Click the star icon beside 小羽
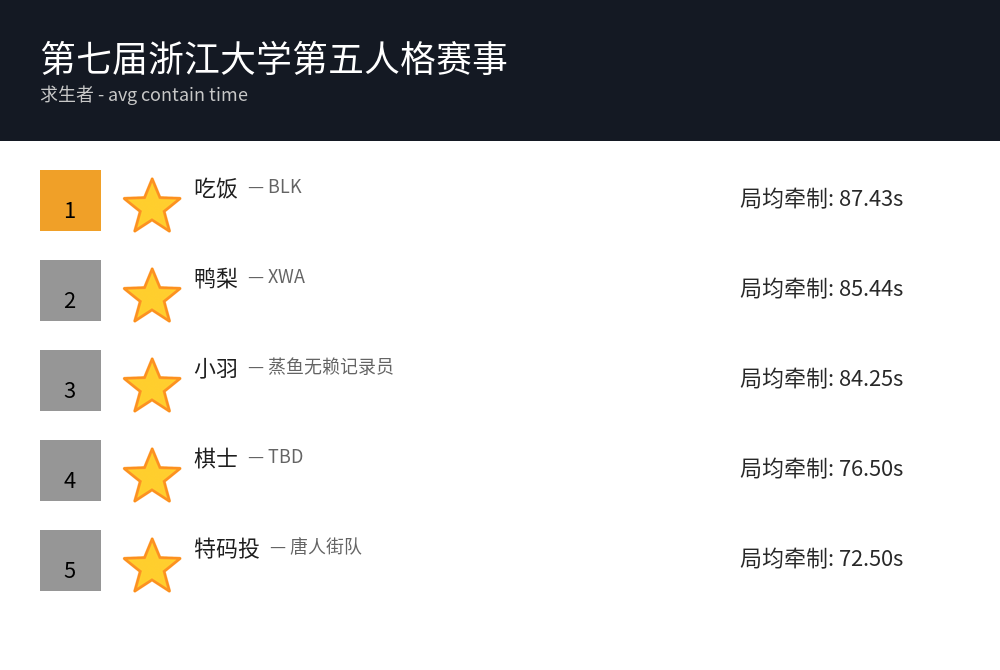 tap(152, 385)
